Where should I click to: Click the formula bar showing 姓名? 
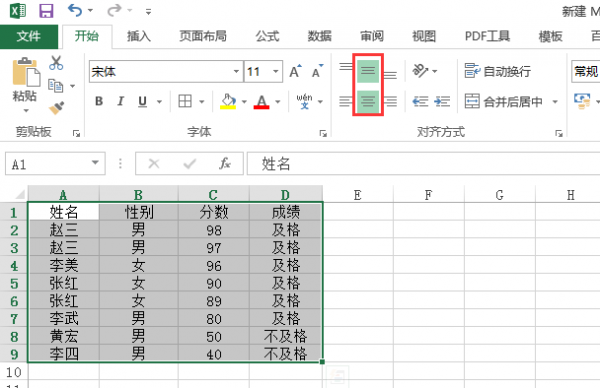click(424, 164)
